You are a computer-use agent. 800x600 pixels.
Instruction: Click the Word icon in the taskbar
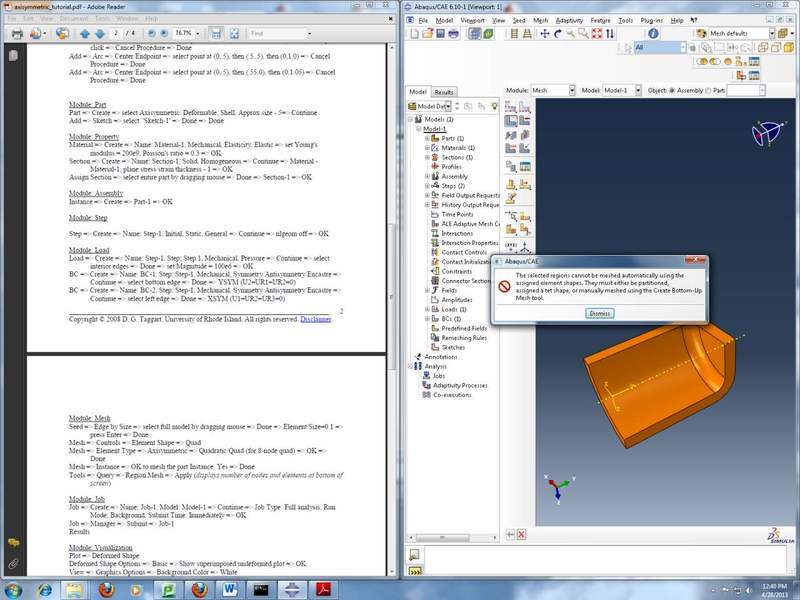[230, 590]
